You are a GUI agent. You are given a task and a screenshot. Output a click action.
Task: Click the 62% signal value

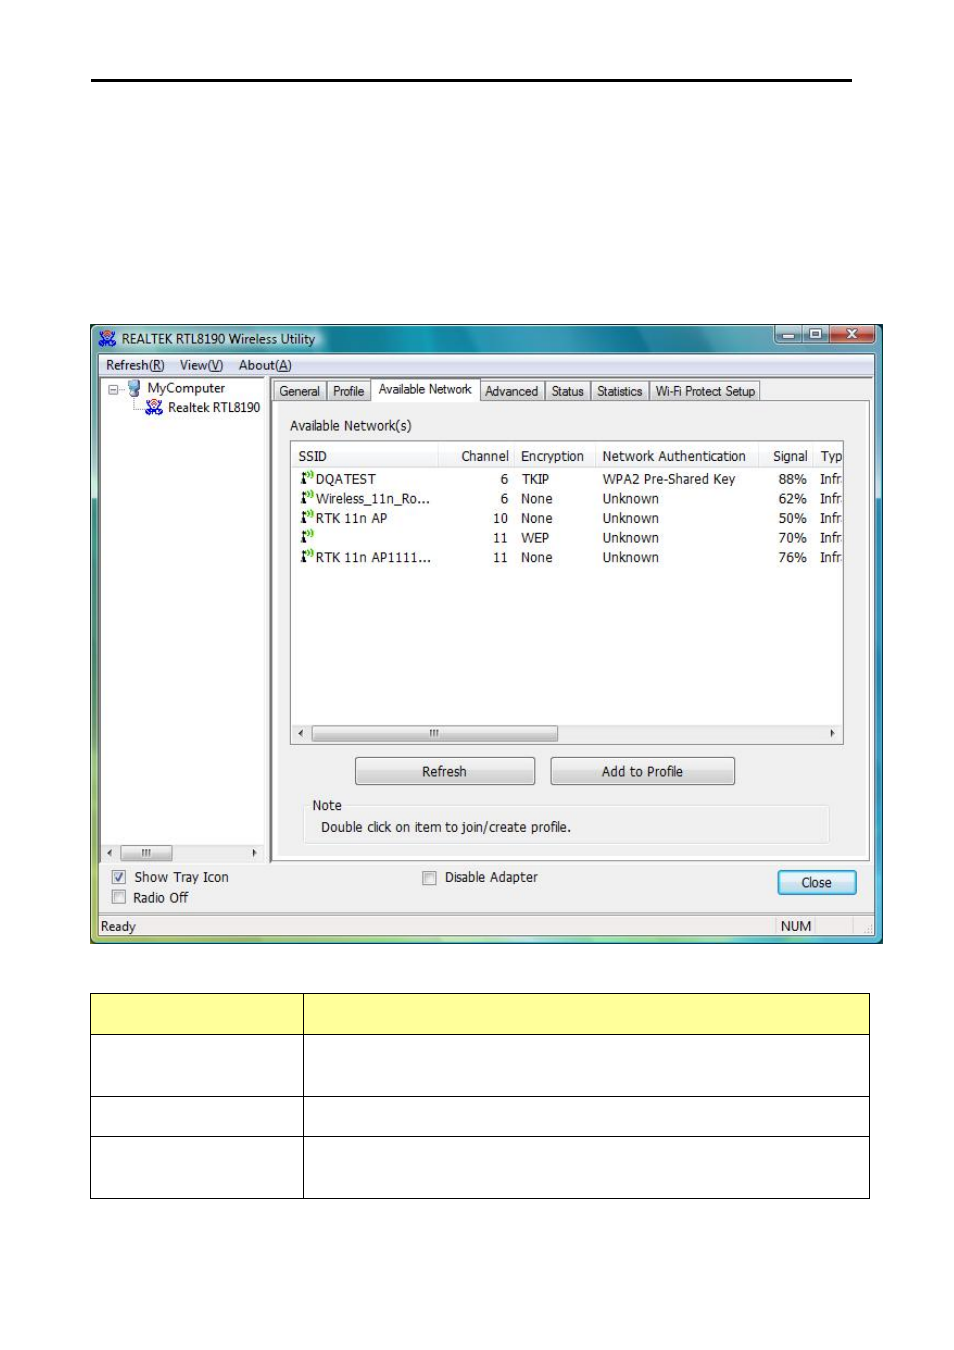click(792, 498)
